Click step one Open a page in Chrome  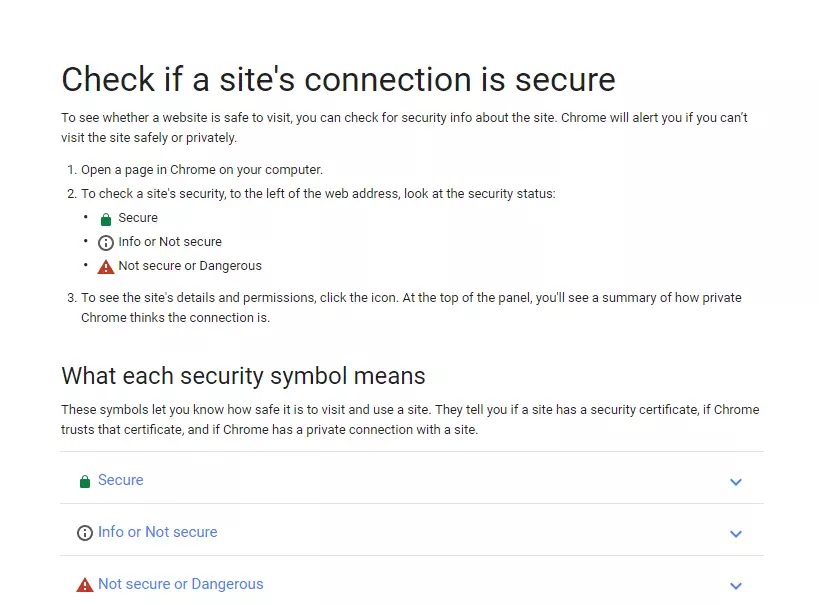coord(202,170)
